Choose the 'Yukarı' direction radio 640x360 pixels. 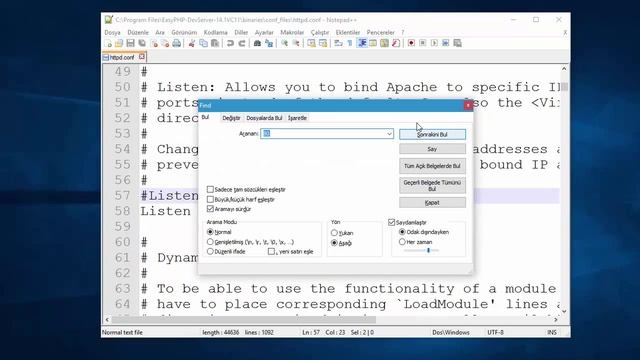pos(334,233)
